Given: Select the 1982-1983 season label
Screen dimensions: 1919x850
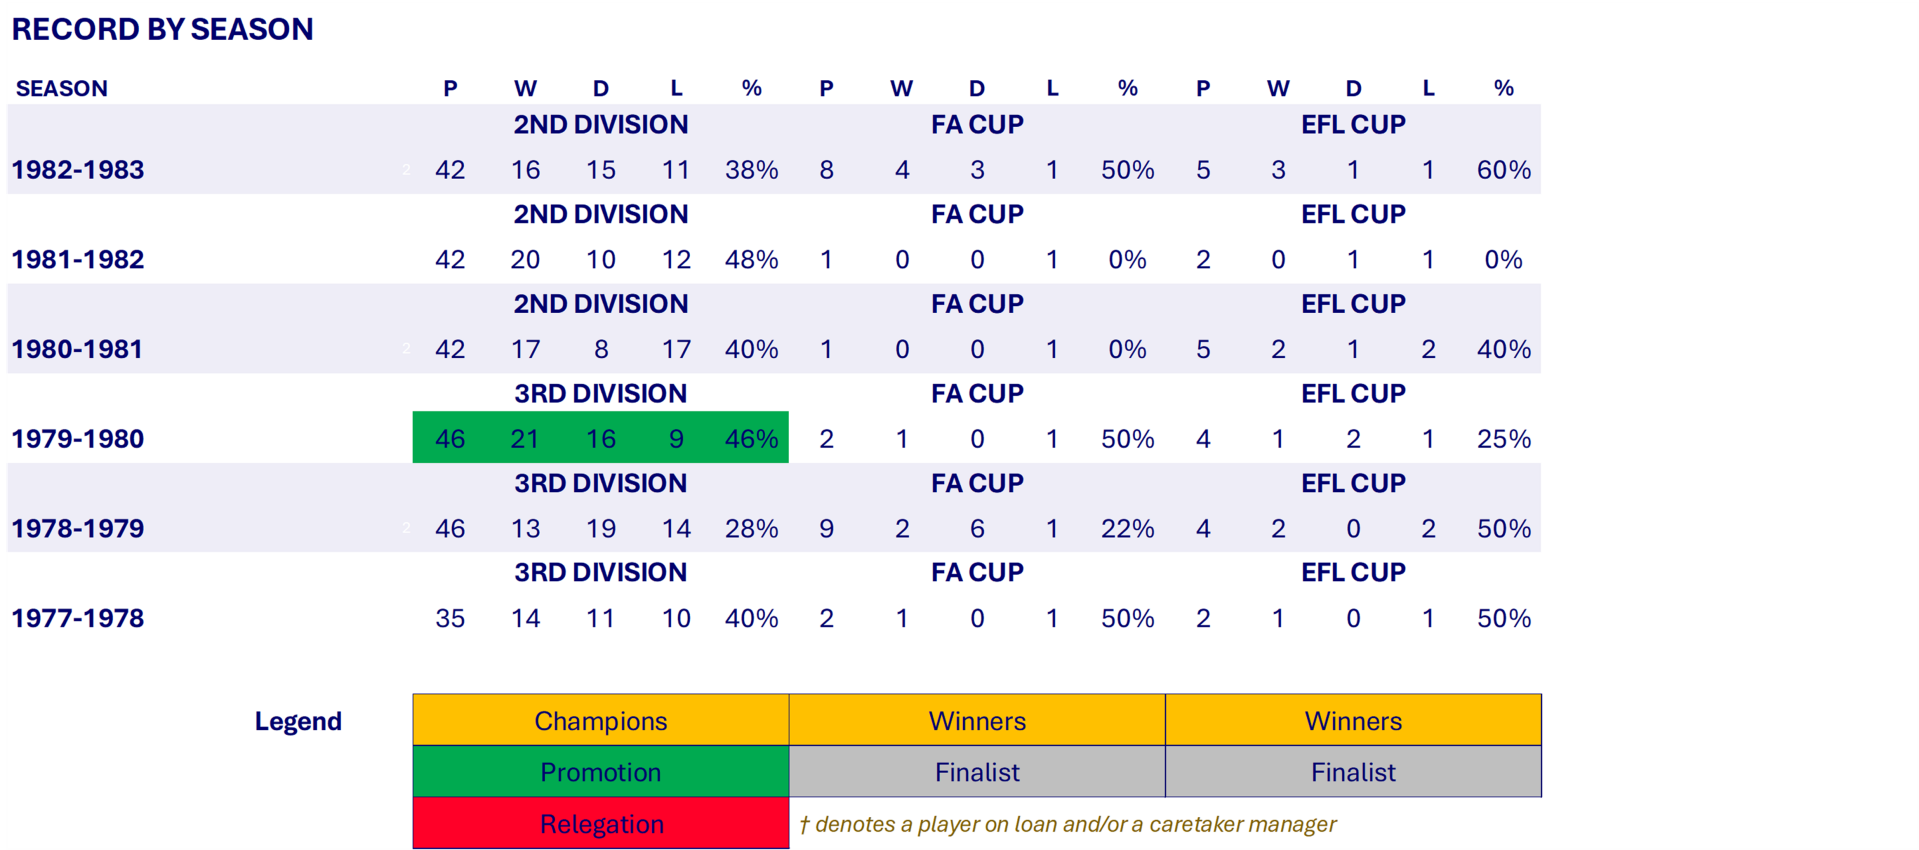Looking at the screenshot, I should click(78, 170).
